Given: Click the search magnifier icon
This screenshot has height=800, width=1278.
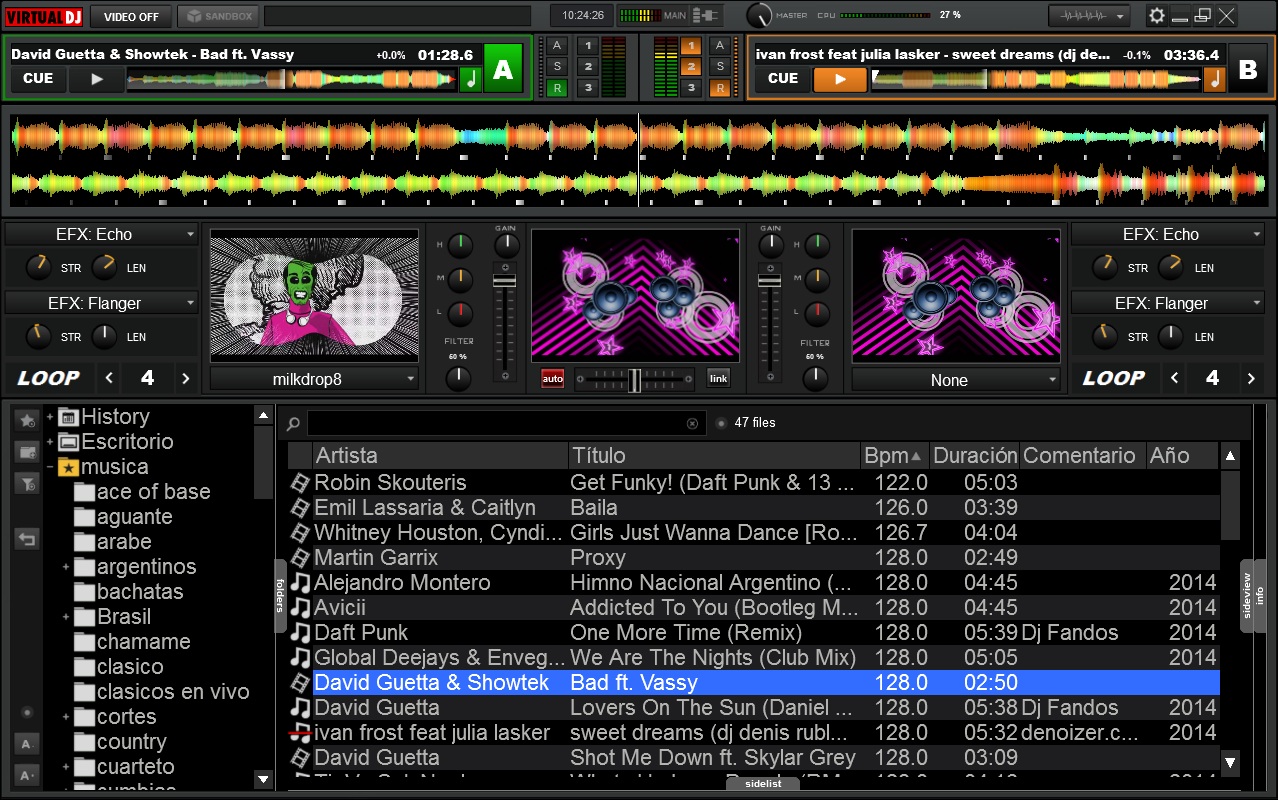Looking at the screenshot, I should 293,424.
